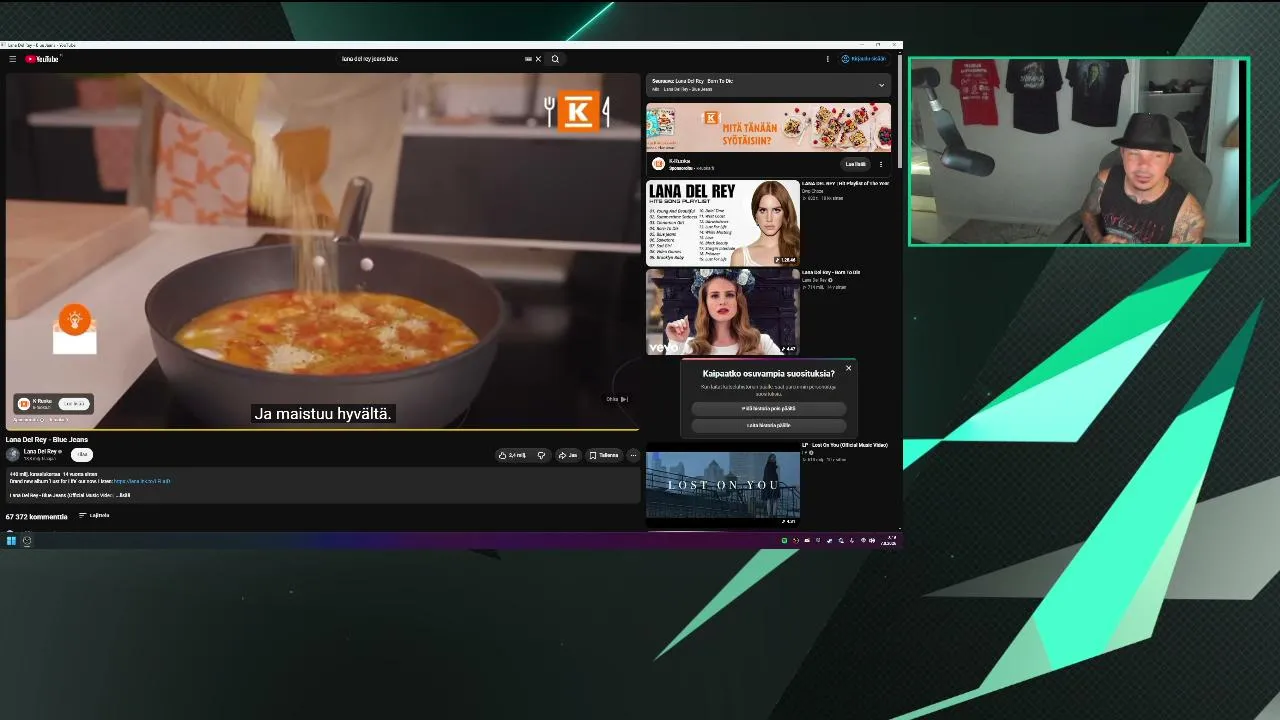
Task: Share the video with the Jaa button
Action: point(568,455)
